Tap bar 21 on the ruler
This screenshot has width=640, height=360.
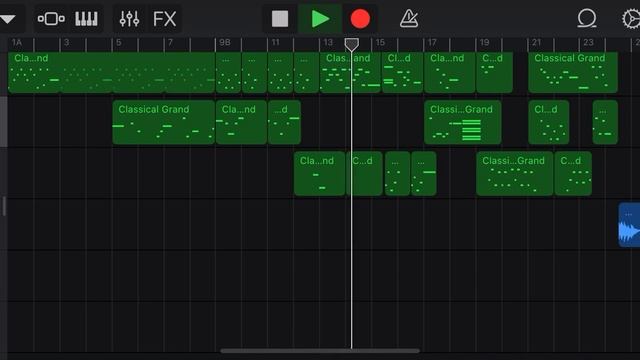click(x=536, y=42)
